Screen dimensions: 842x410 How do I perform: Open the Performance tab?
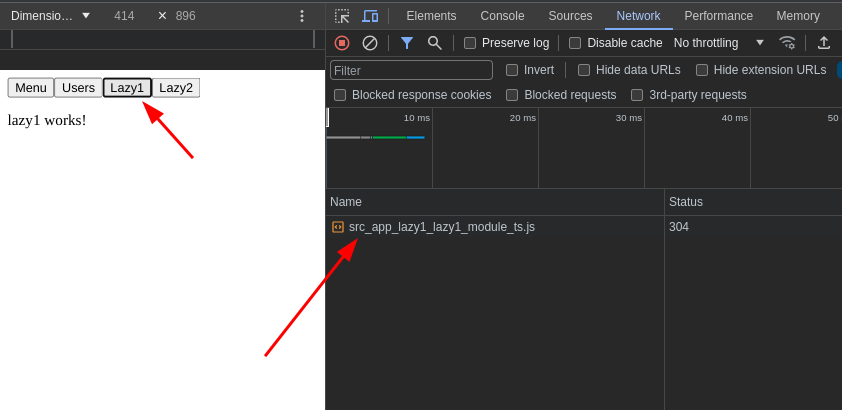point(718,16)
